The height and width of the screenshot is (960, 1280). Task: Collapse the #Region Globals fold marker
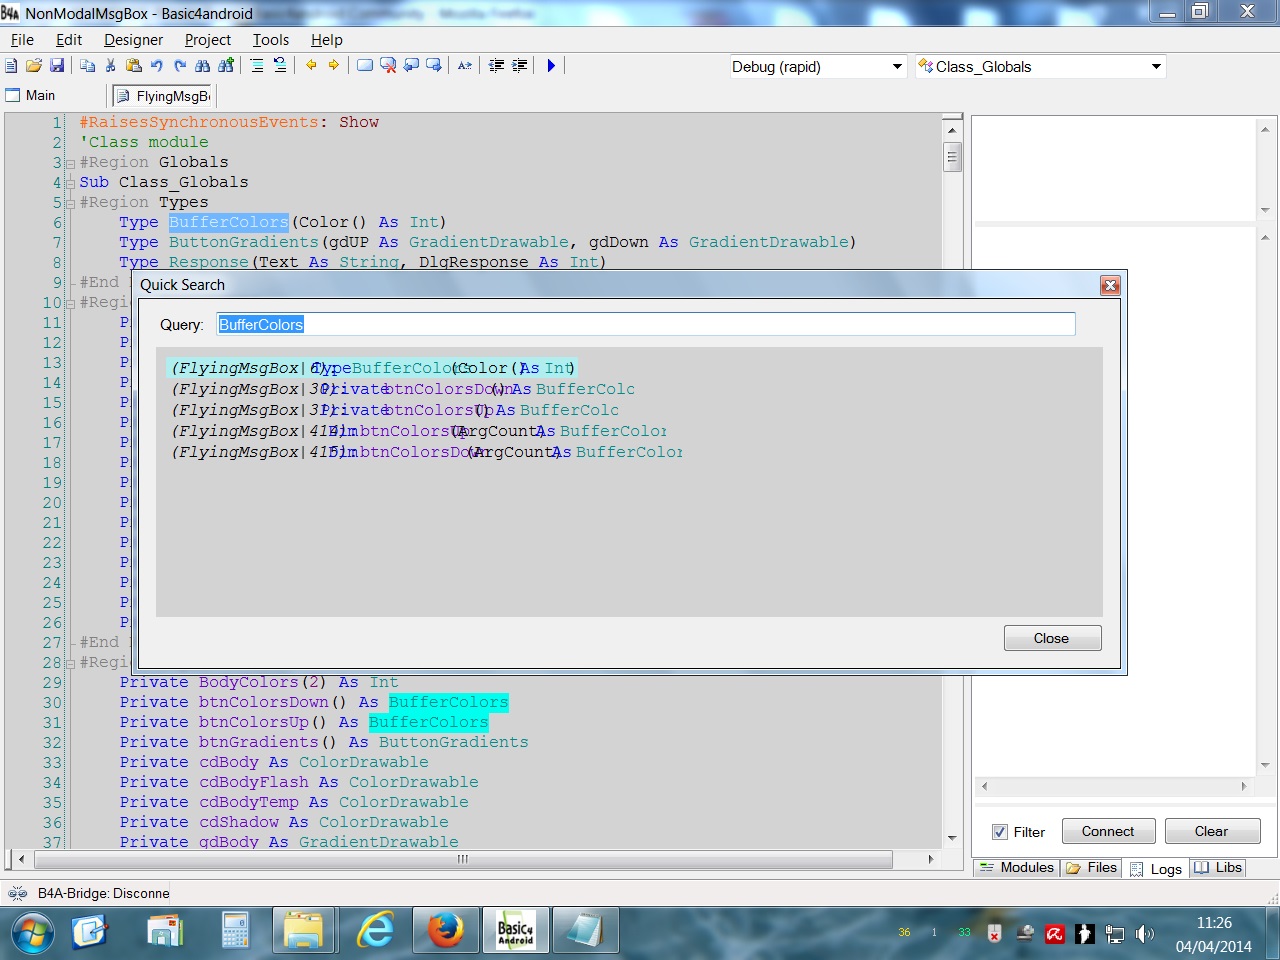pos(70,163)
